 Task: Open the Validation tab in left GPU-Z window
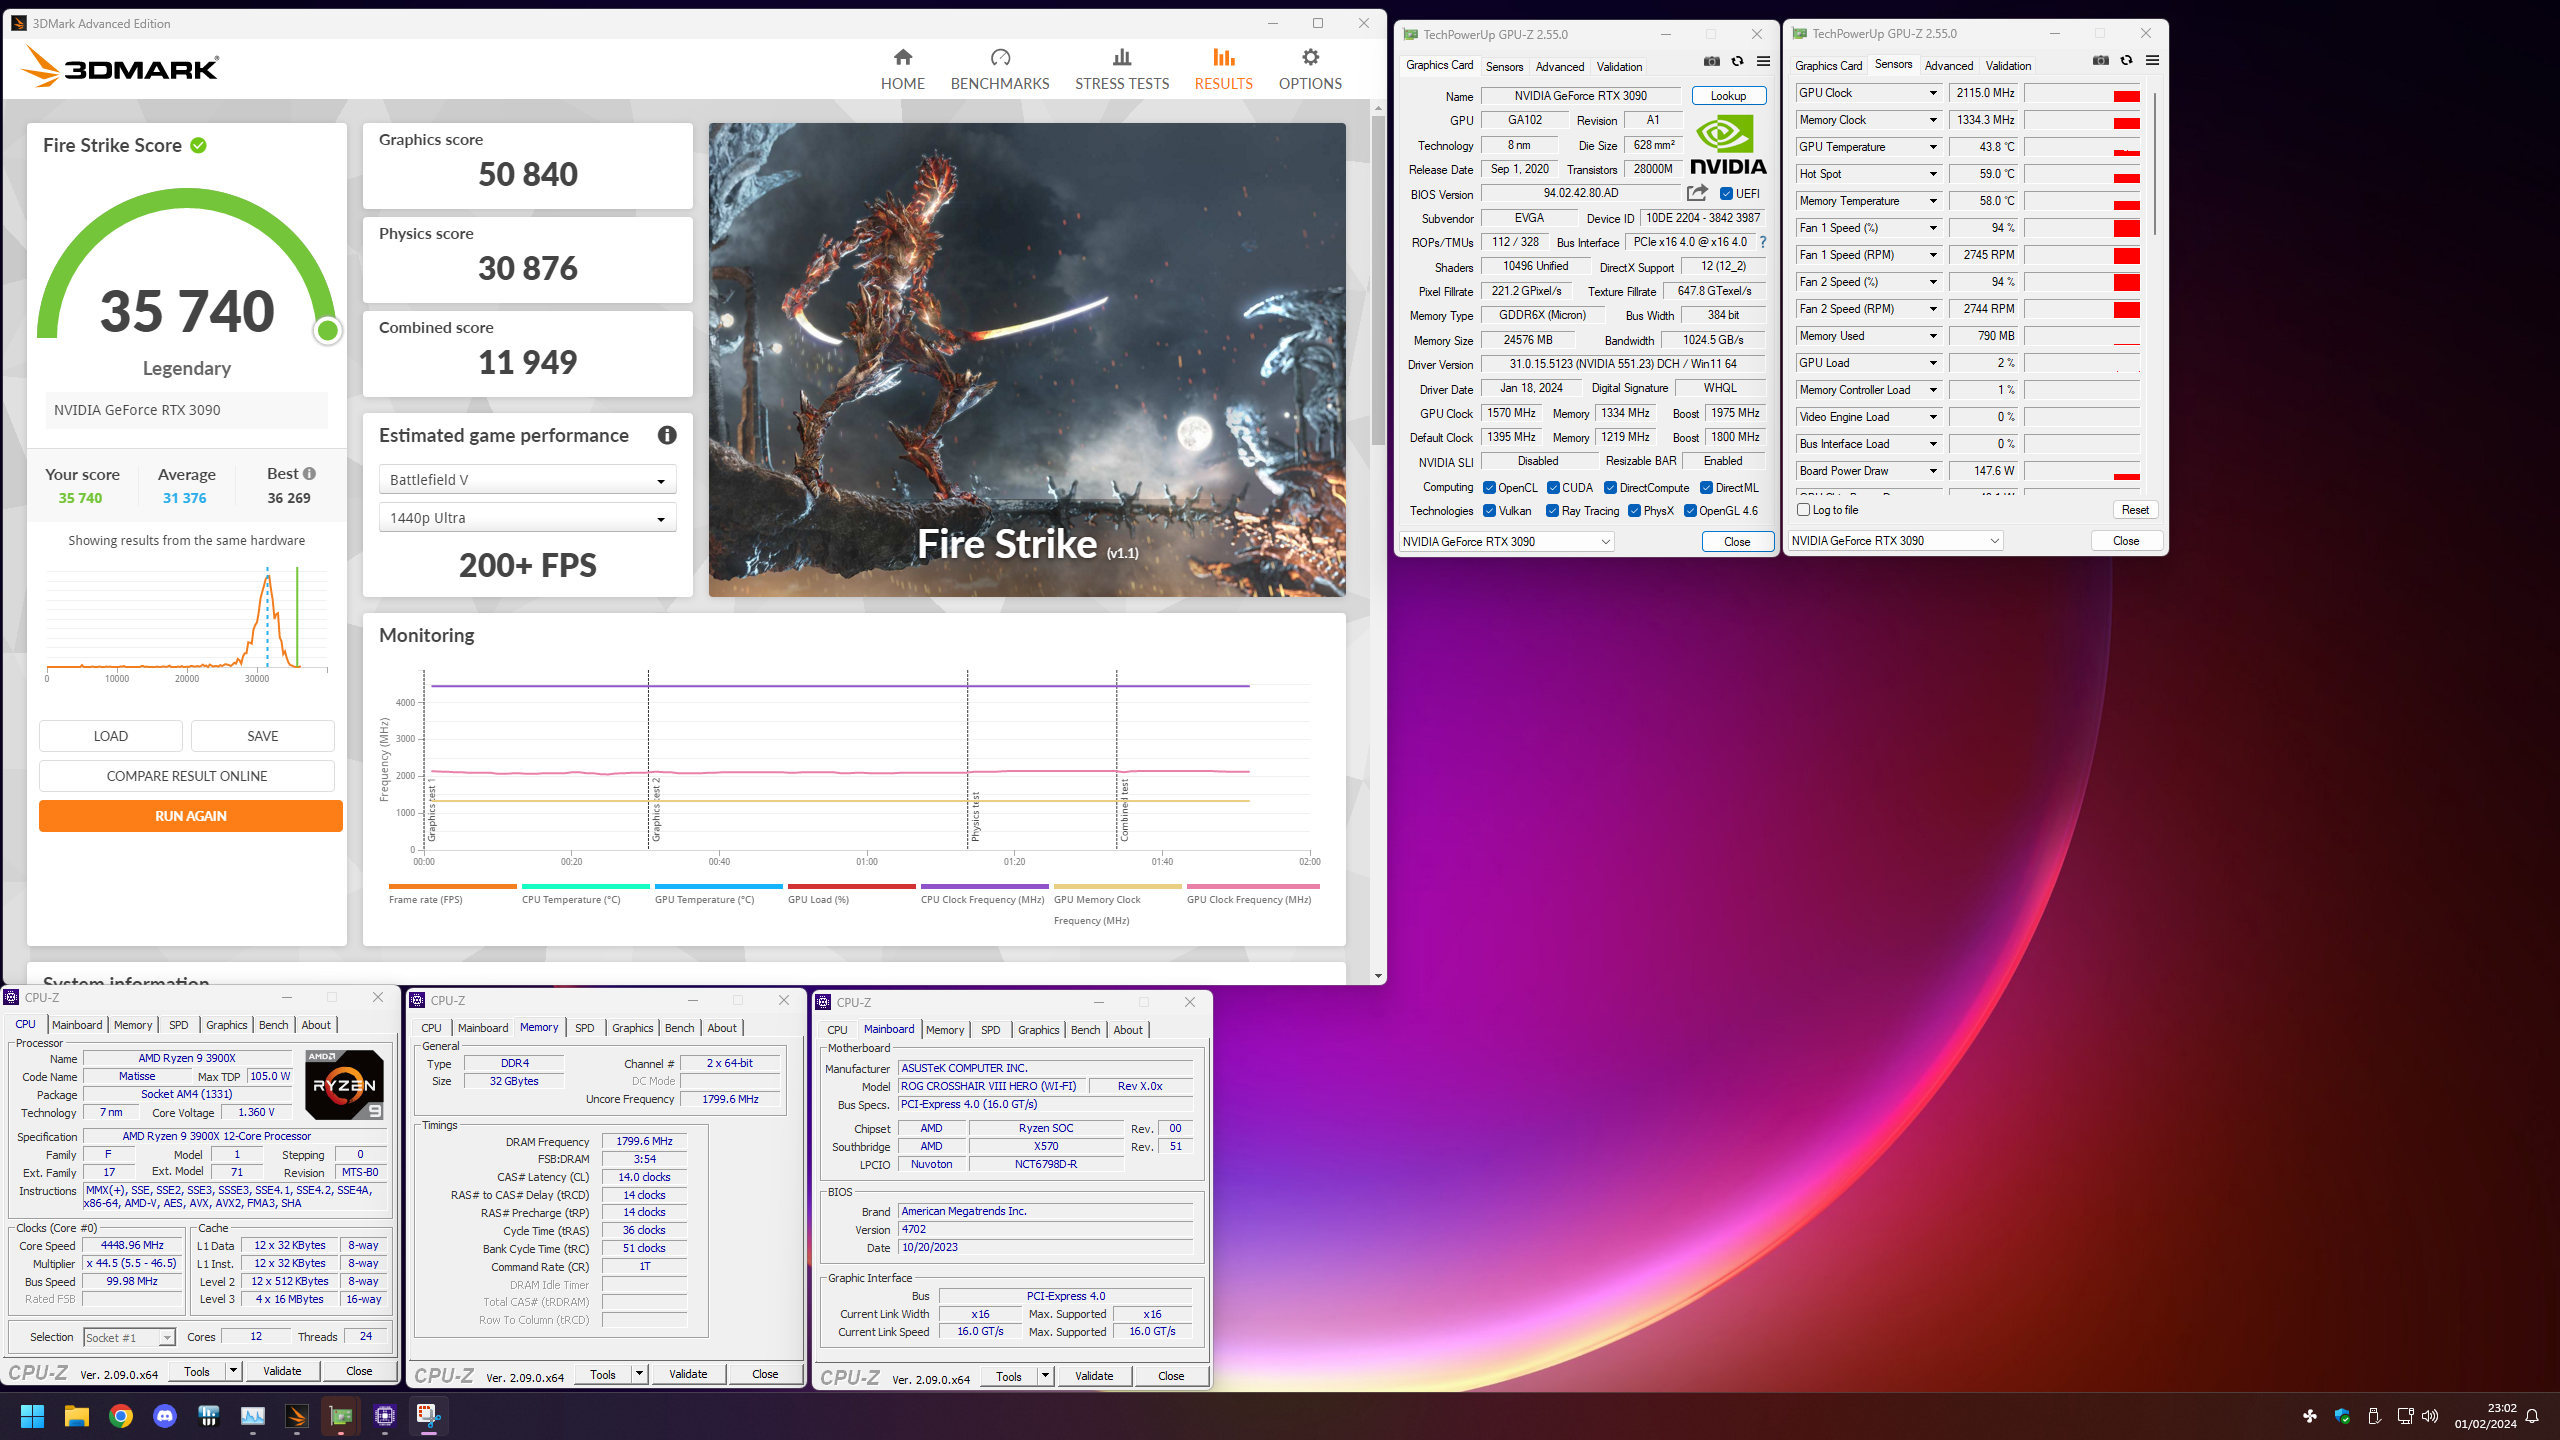1619,67
